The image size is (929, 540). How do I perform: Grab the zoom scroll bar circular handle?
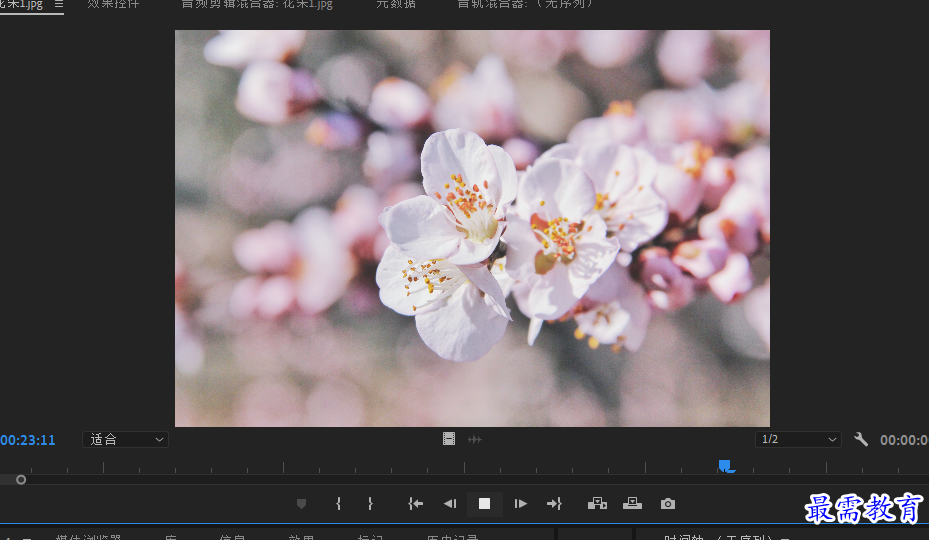click(21, 480)
